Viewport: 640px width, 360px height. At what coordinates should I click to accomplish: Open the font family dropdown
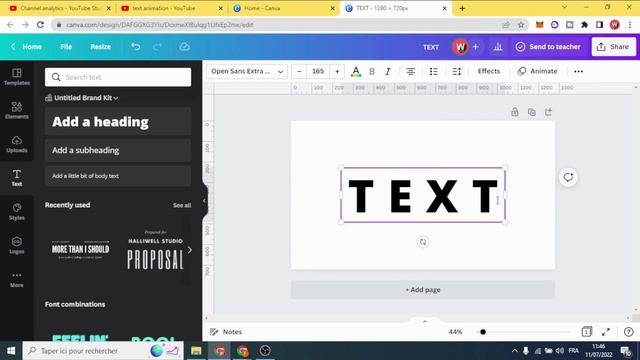coord(247,71)
